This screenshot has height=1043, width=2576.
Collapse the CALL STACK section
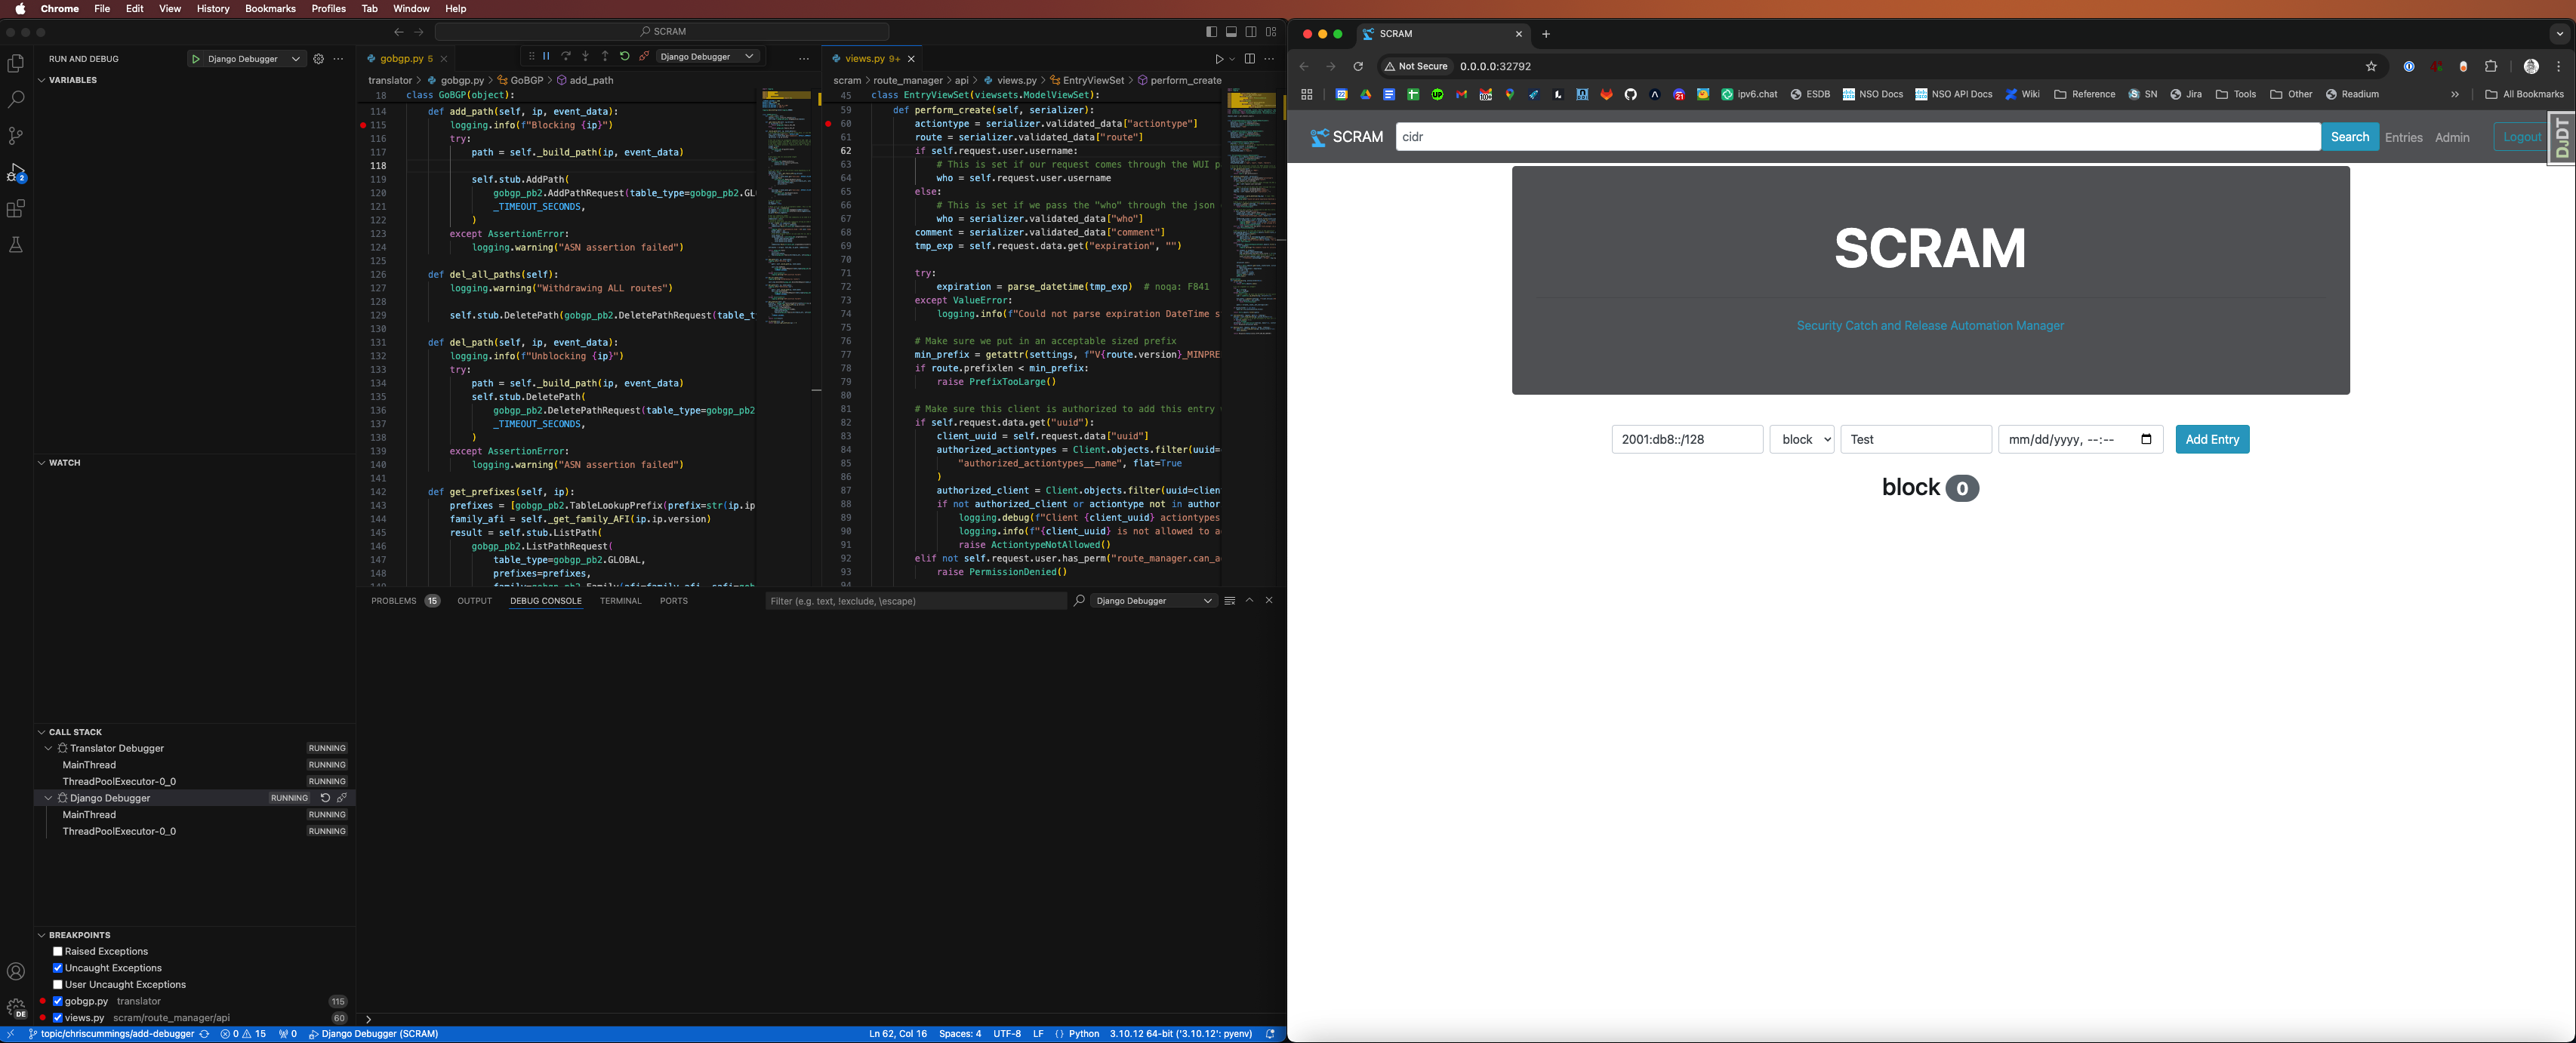pyautogui.click(x=41, y=732)
